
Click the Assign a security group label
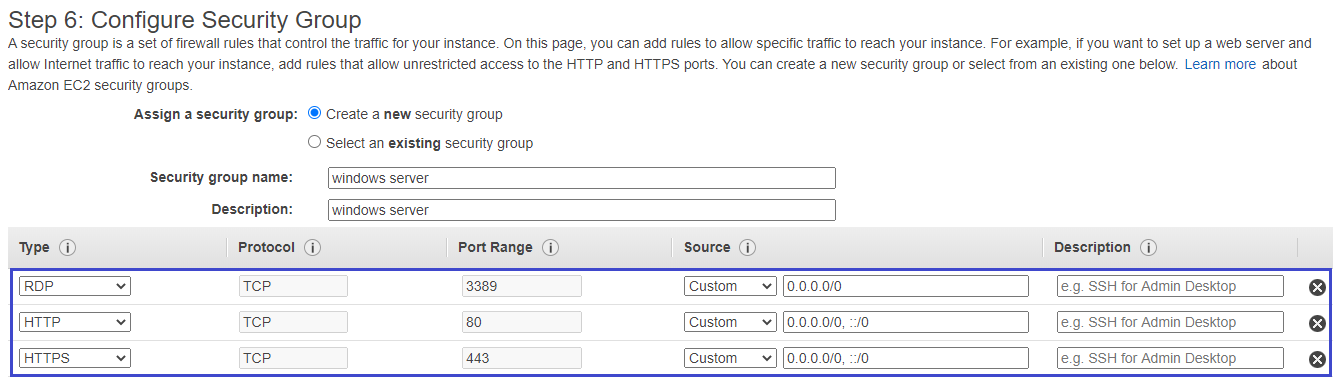click(216, 114)
